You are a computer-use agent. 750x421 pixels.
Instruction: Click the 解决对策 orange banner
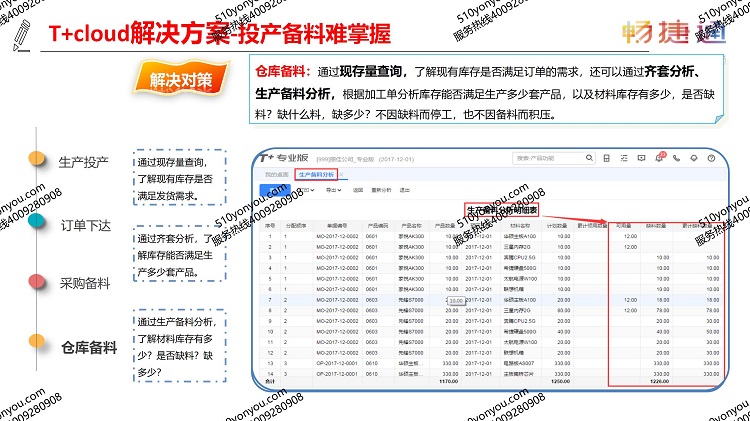(181, 79)
